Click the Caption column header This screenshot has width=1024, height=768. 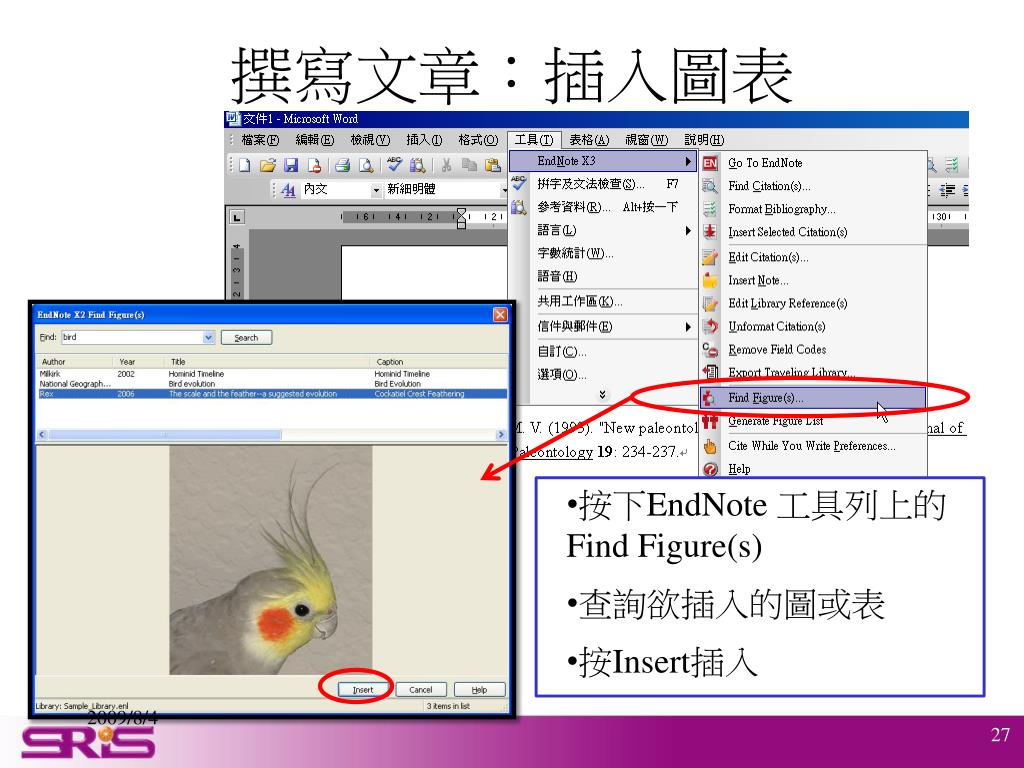click(x=438, y=362)
